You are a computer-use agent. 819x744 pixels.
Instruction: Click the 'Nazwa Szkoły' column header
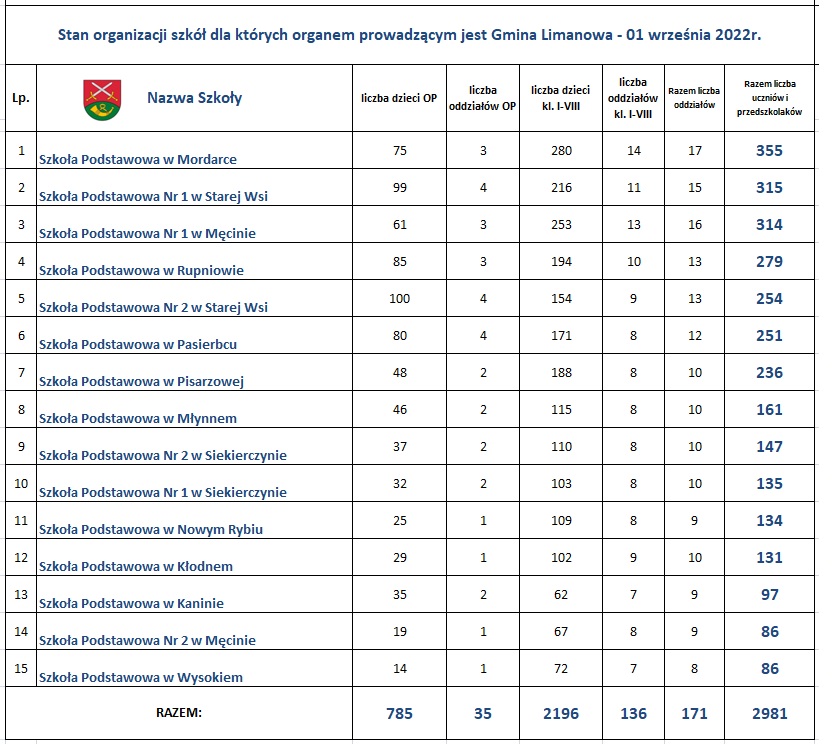pyautogui.click(x=194, y=98)
